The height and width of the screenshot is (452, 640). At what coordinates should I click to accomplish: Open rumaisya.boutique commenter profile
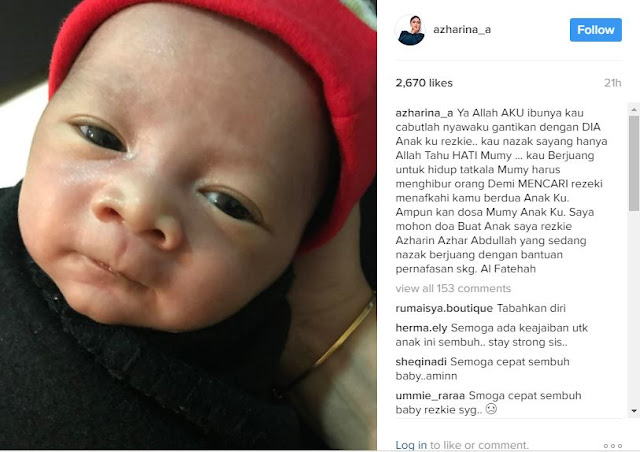(x=444, y=308)
